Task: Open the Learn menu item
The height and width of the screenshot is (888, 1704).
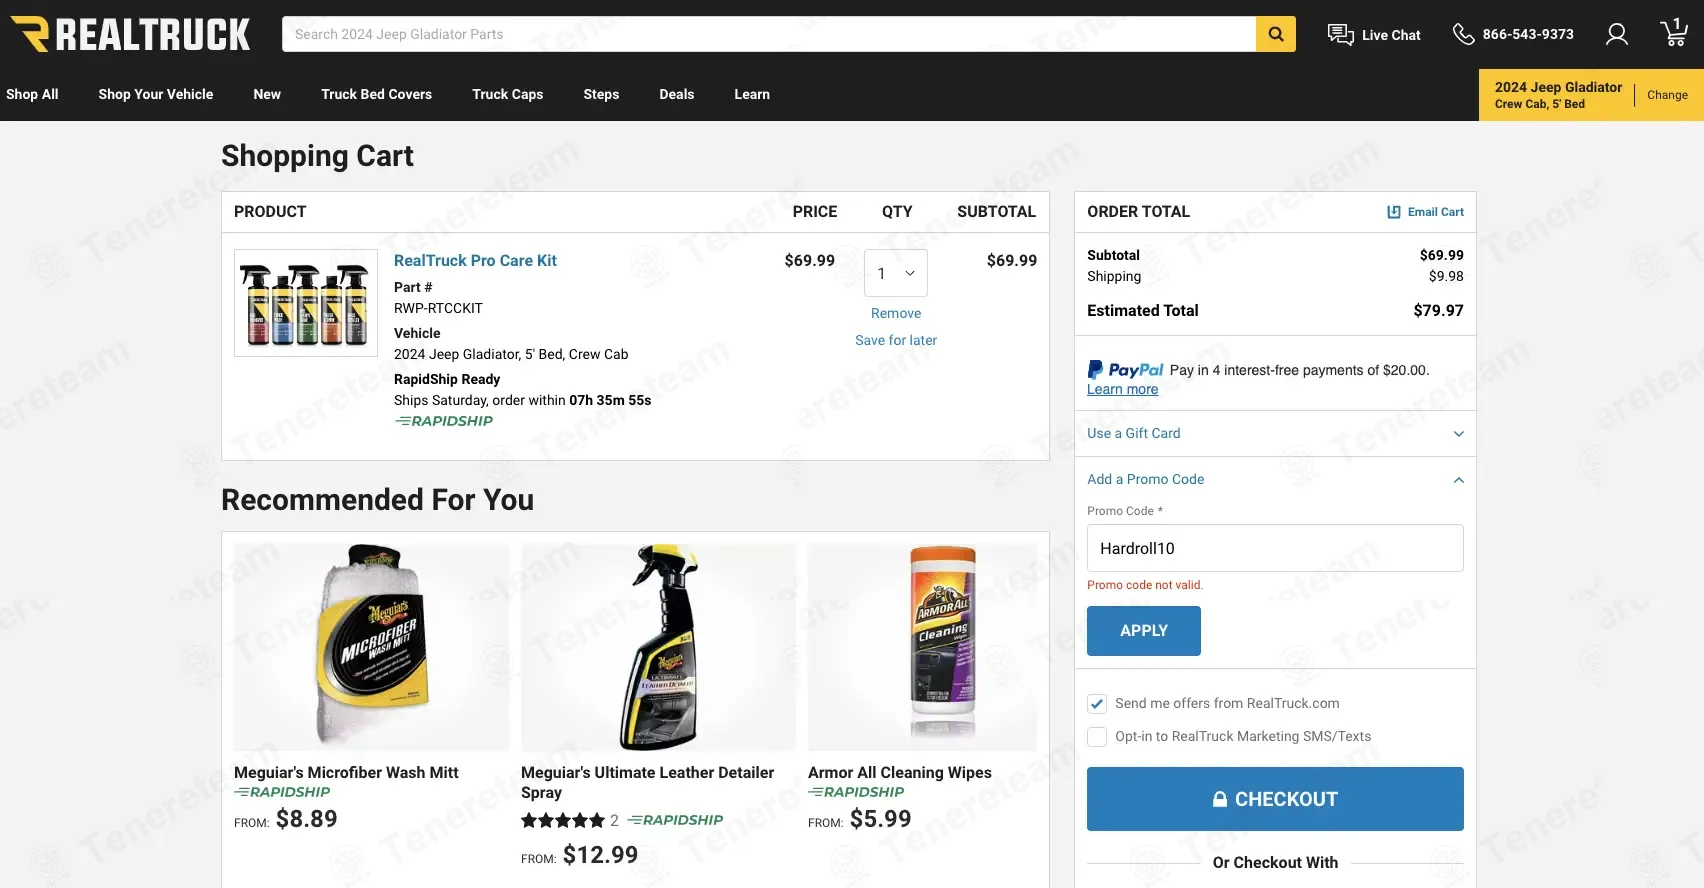Action: click(752, 94)
